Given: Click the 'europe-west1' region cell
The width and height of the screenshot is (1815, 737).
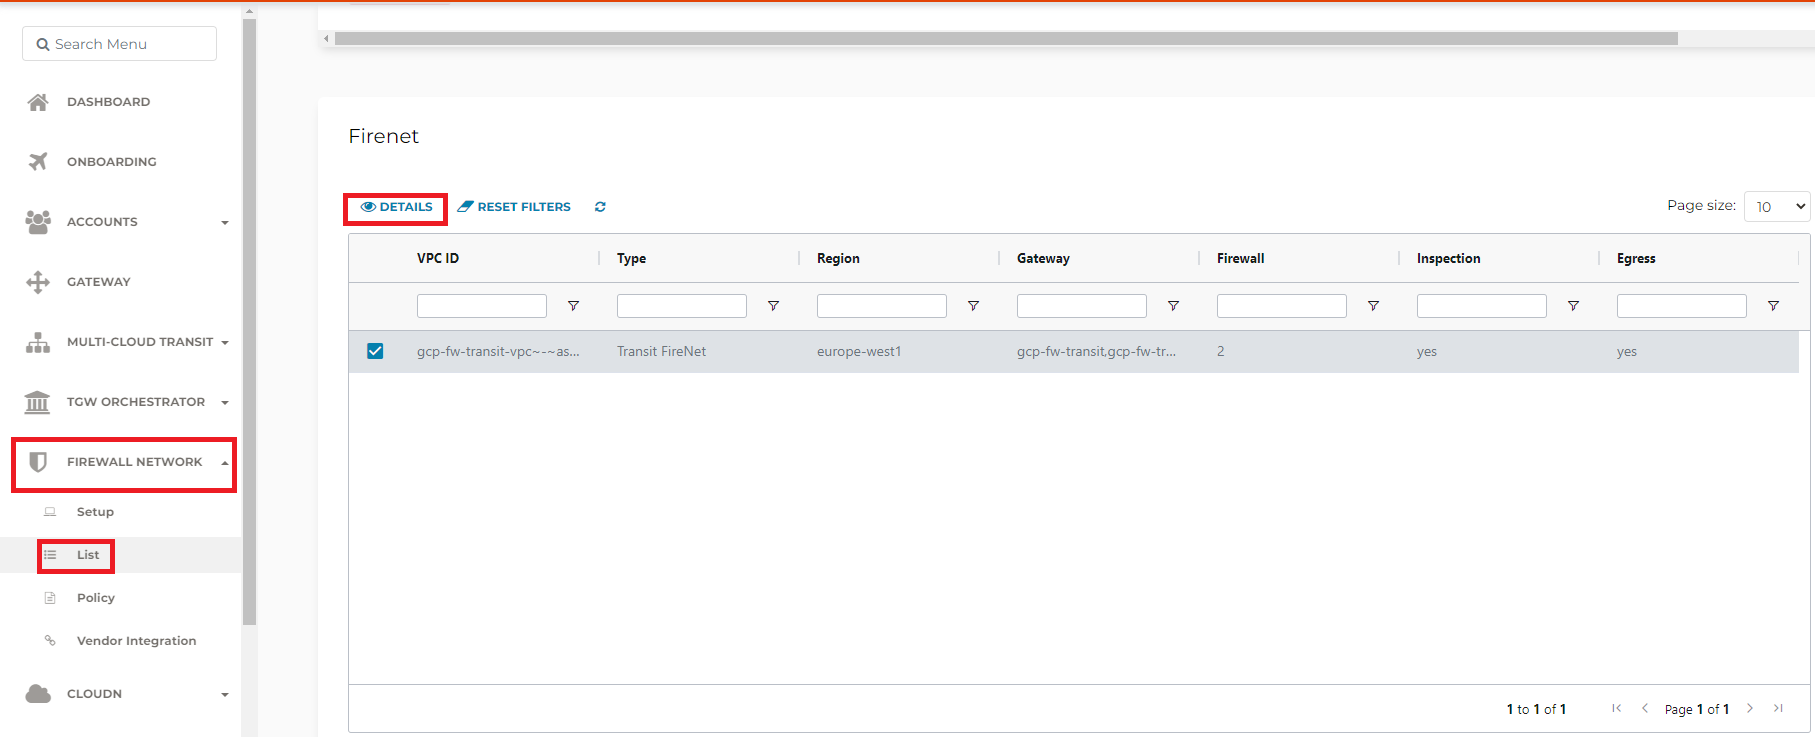Looking at the screenshot, I should pos(859,351).
